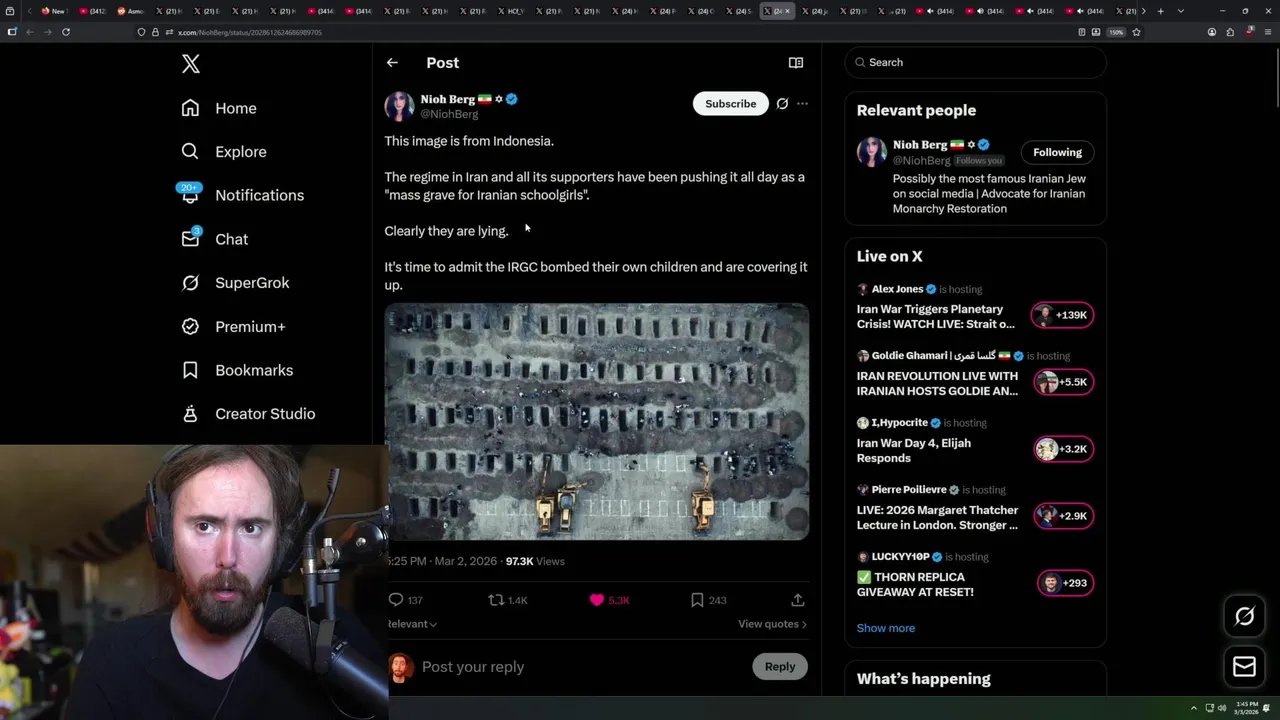Toggle the Following button for Nioh Berg
This screenshot has height=720, width=1280.
coord(1057,152)
